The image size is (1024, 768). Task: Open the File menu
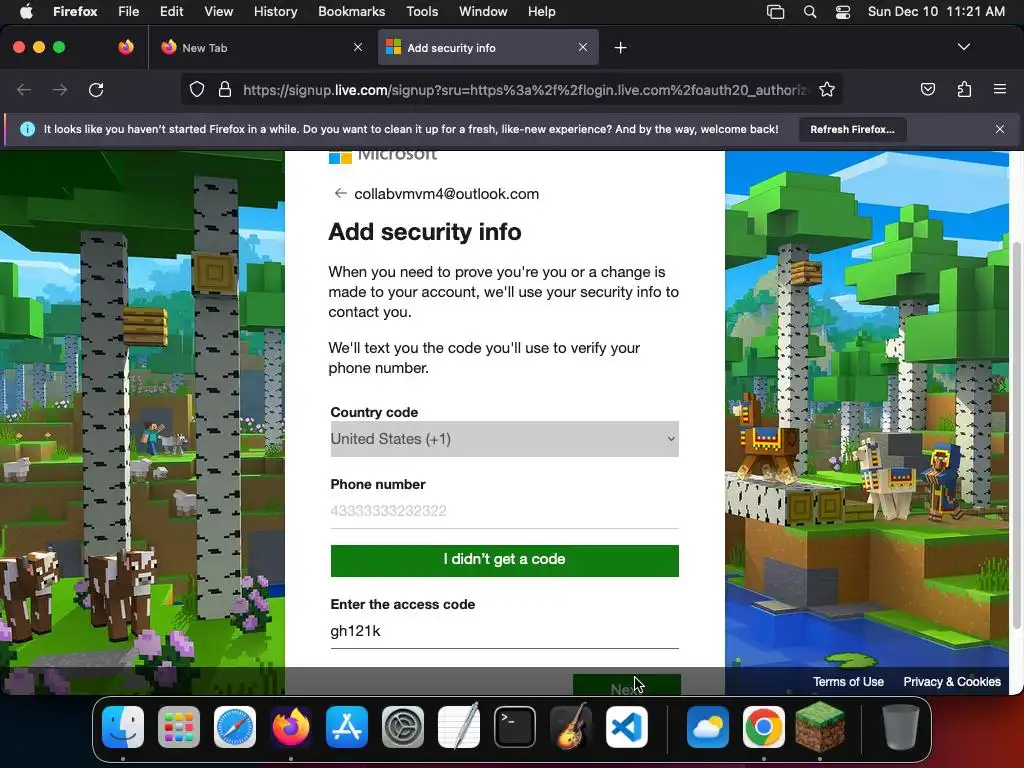[129, 12]
